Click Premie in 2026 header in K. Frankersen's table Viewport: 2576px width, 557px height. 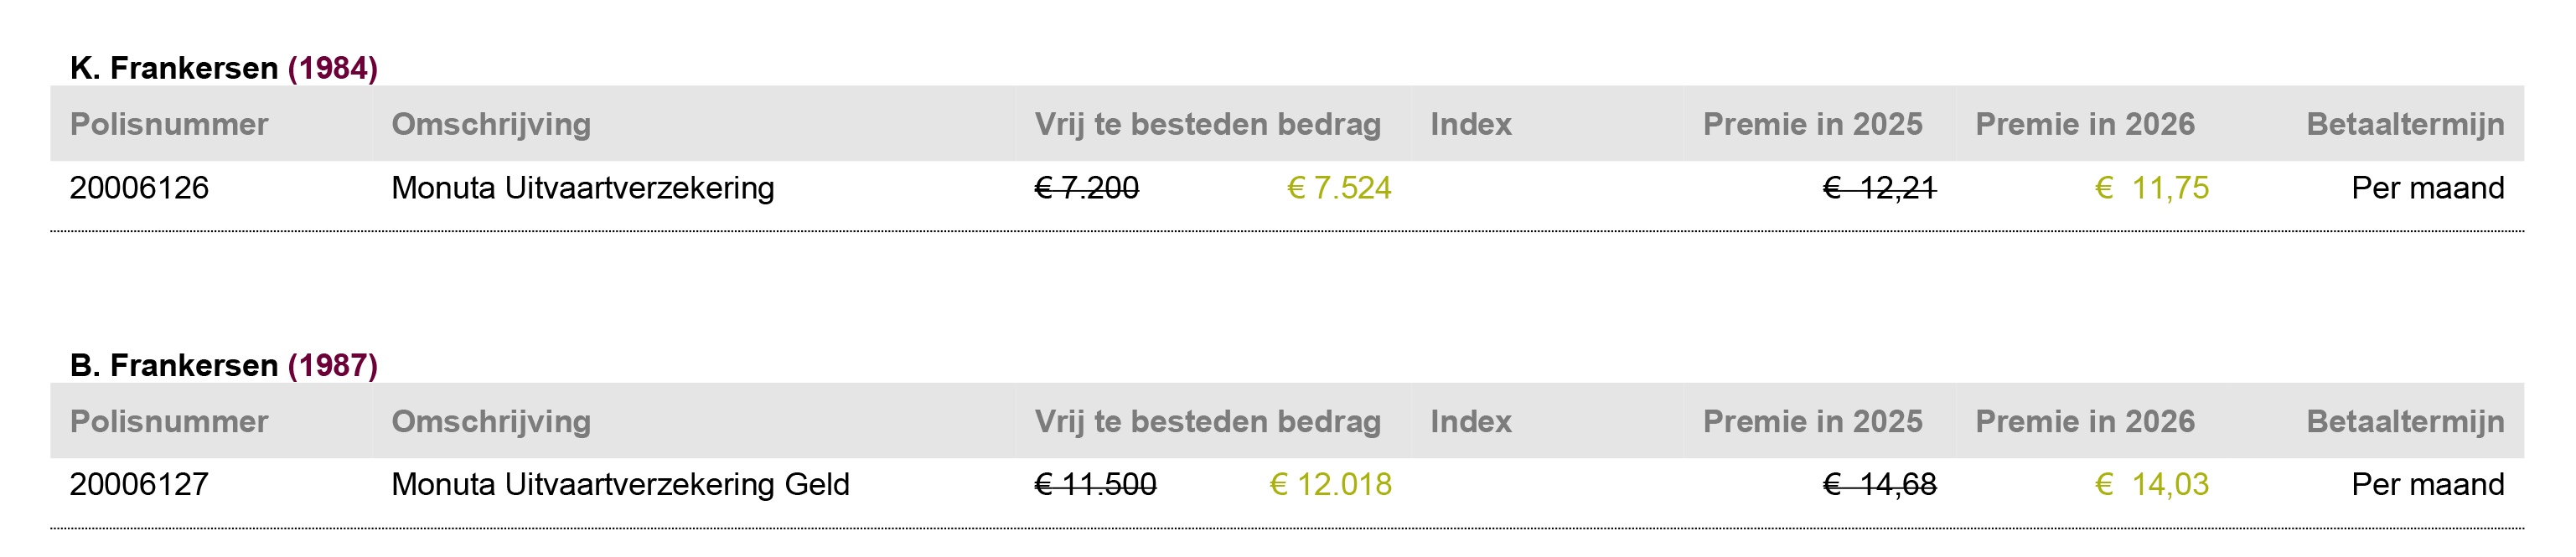[x=2085, y=124]
